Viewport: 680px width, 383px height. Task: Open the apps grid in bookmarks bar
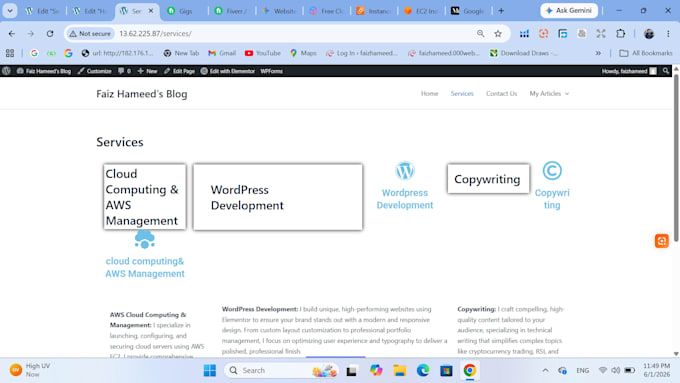(10, 53)
